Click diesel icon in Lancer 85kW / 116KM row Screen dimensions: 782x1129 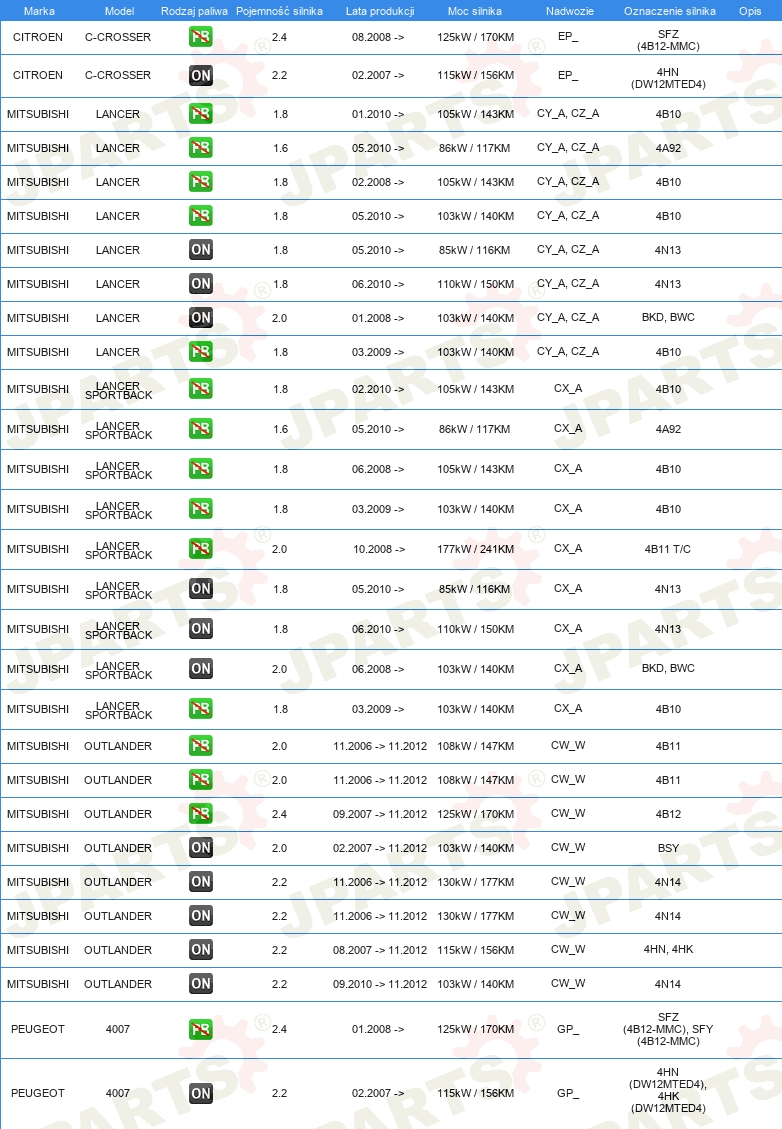pos(200,250)
